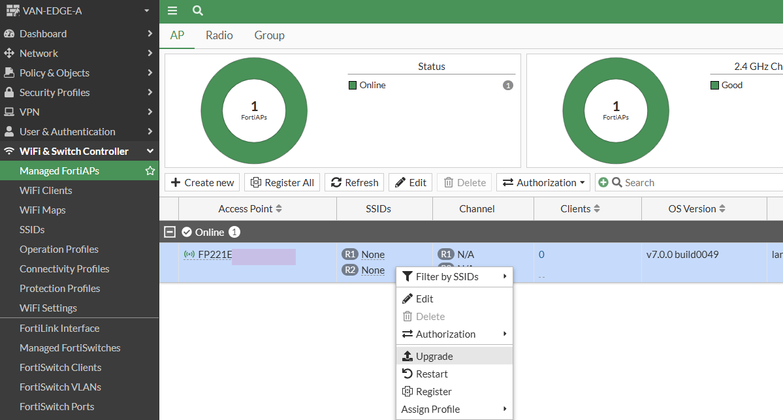Click the Online checkmark status icon
Viewport: 783px width, 420px height.
187,232
